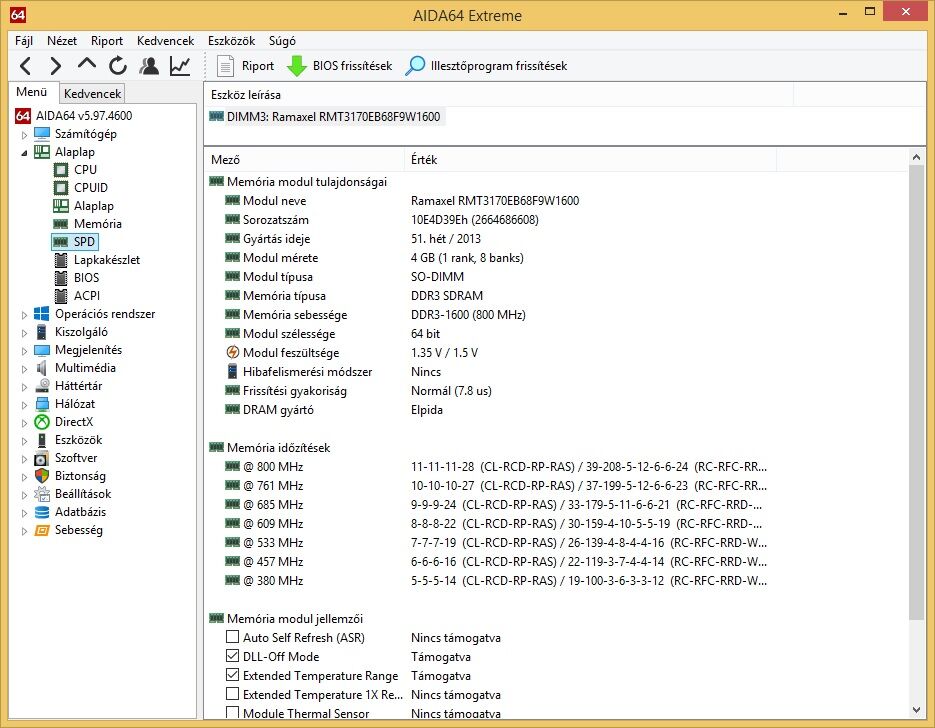Click the Biztonság shield icon
The height and width of the screenshot is (728, 935).
[42, 476]
